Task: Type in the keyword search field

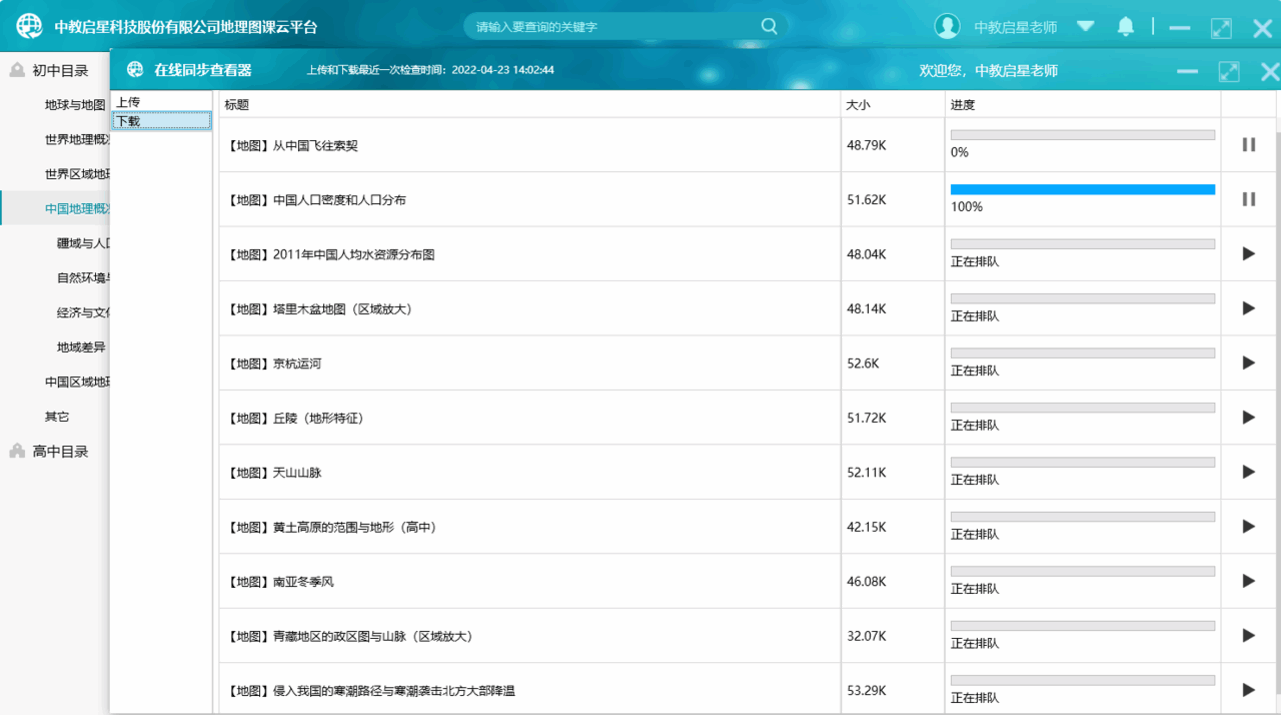Action: tap(610, 27)
